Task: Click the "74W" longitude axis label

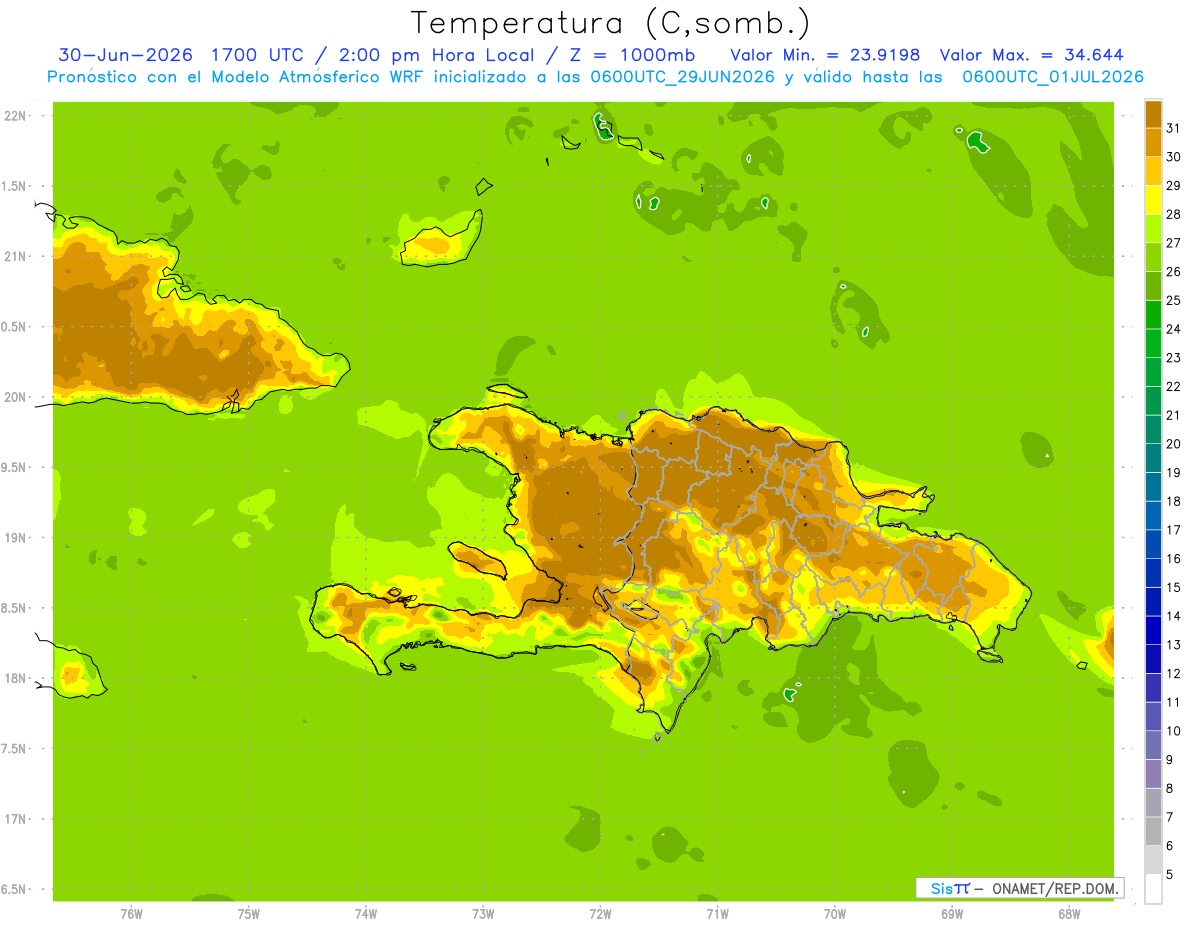Action: (x=366, y=914)
